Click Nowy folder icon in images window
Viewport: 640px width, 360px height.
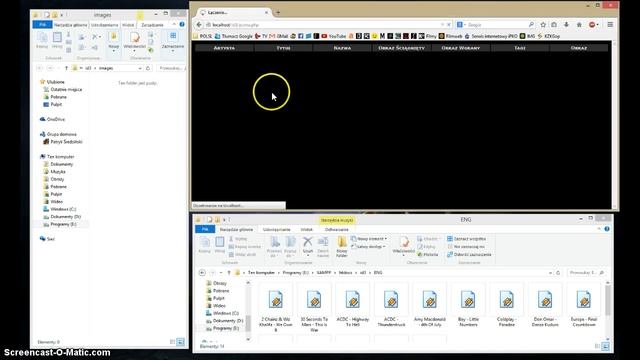113,40
